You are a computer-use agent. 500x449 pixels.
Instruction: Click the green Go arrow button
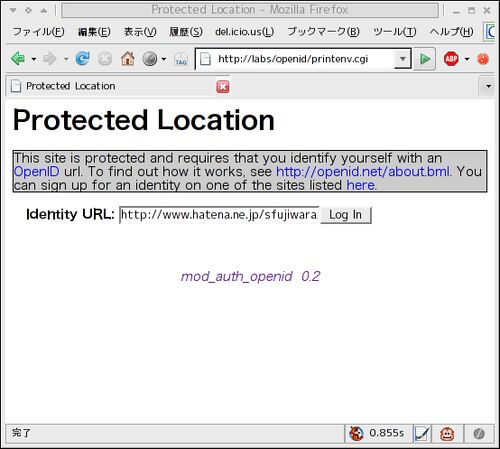tap(425, 59)
